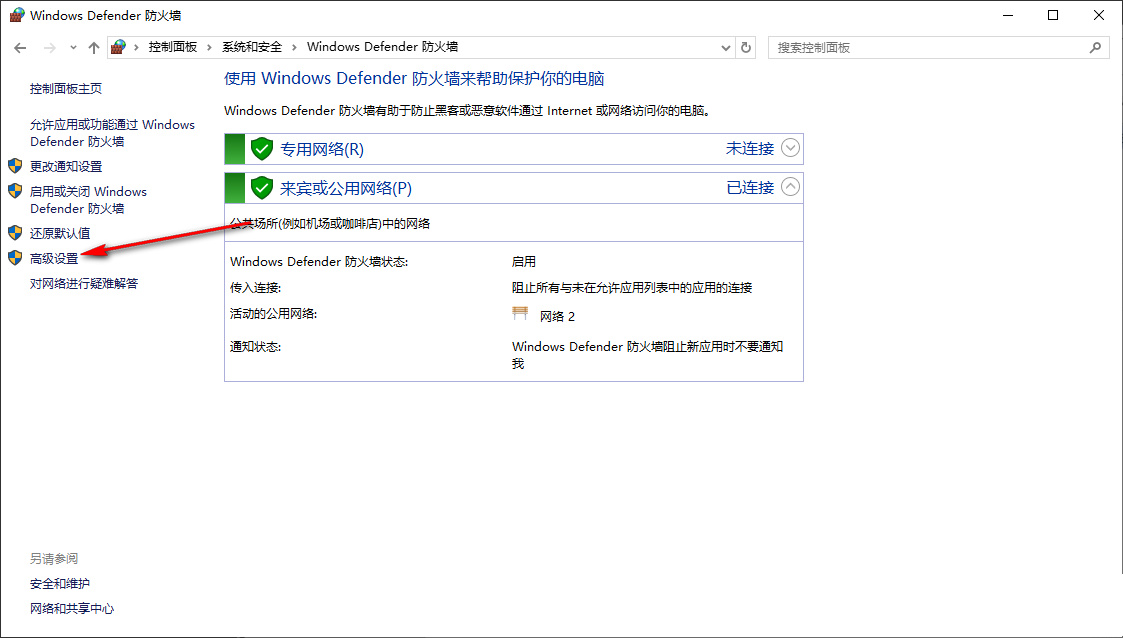
Task: Click the 已连接 status text
Action: pyautogui.click(x=750, y=188)
